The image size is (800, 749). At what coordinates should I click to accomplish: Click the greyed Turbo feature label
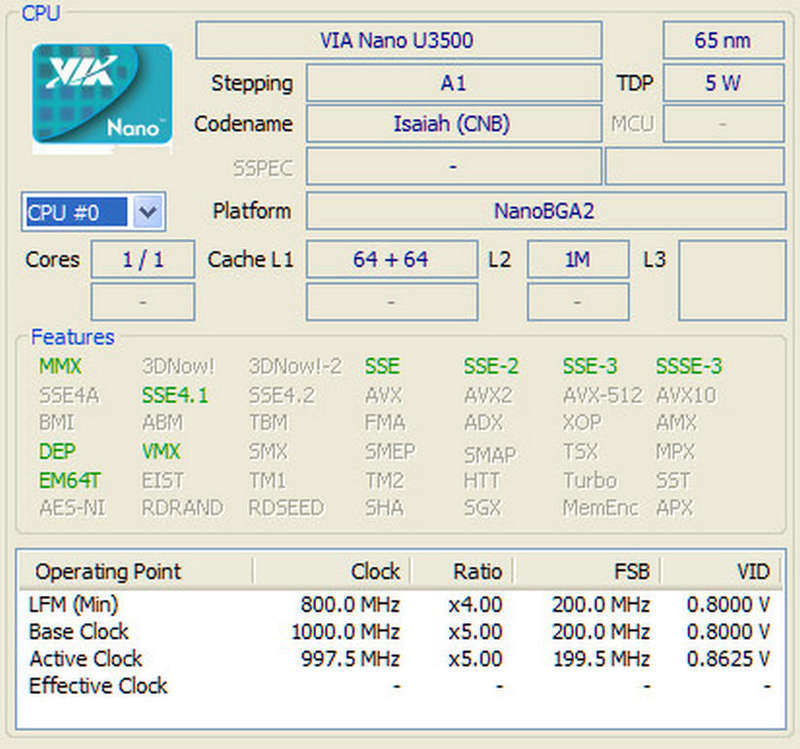(590, 481)
